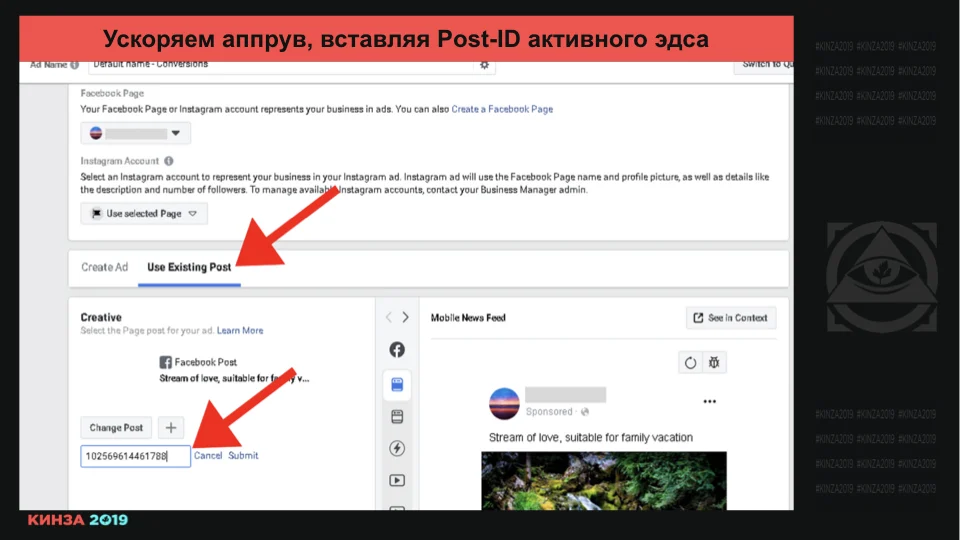Select the feed layout icon below the mobile feed

coord(397,417)
